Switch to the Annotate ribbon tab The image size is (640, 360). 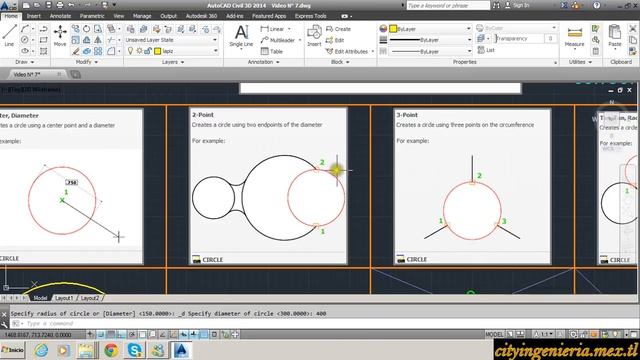point(60,16)
